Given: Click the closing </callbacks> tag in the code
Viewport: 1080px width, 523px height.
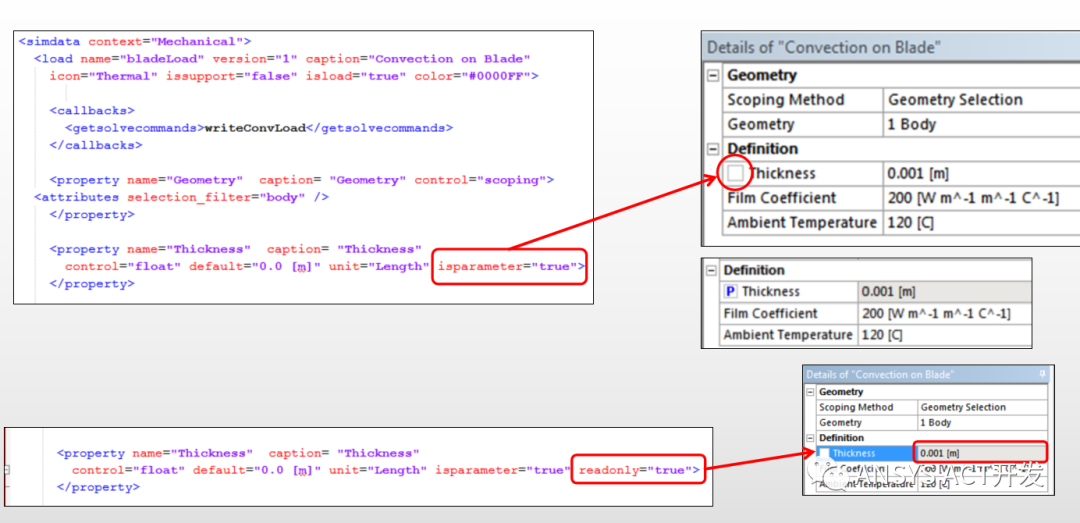Looking at the screenshot, I should click(96, 145).
